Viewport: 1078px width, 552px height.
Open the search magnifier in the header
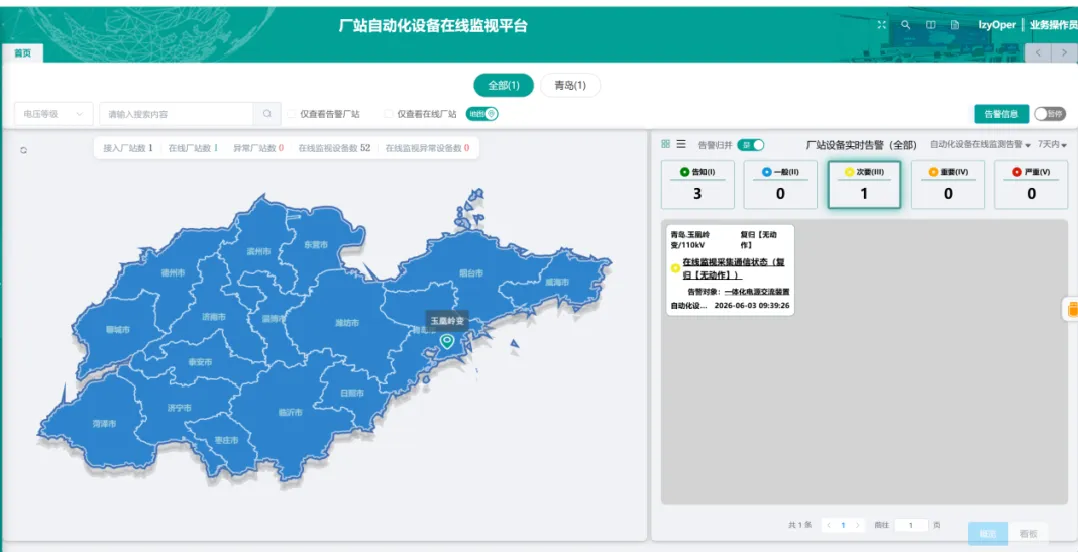pyautogui.click(x=906, y=25)
